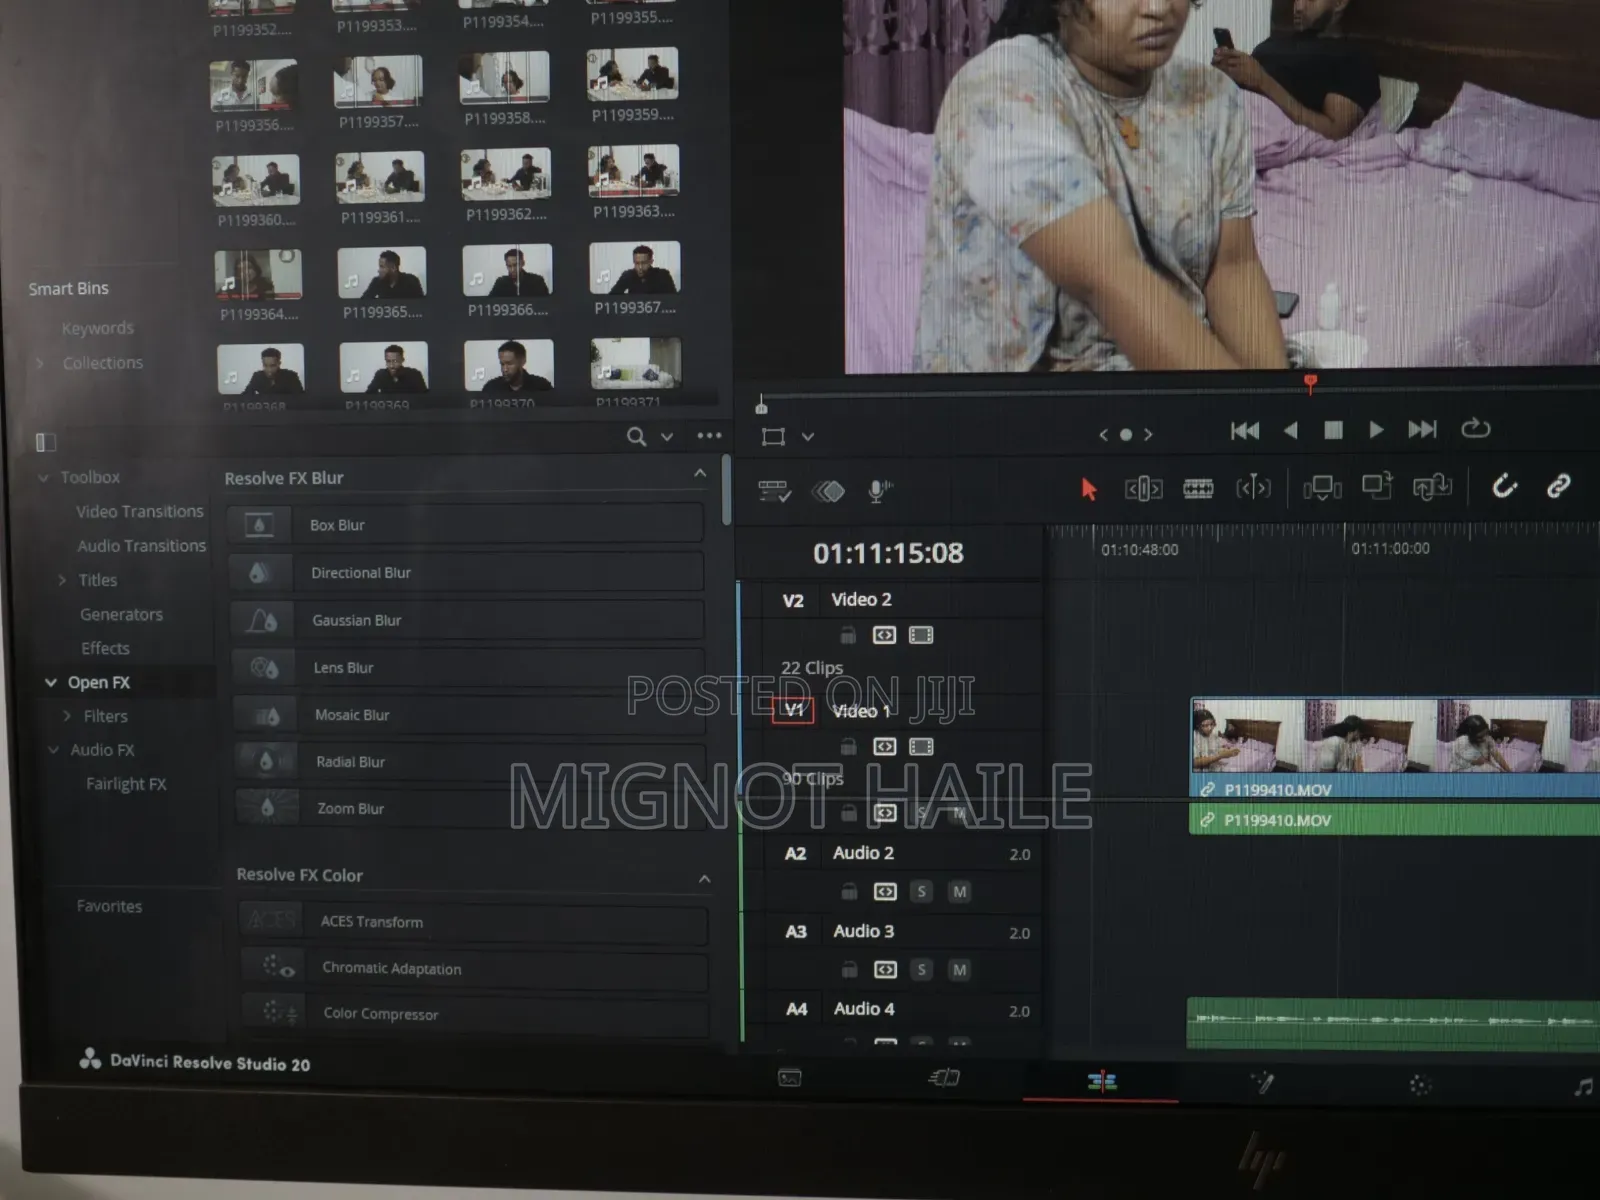Click the V1 track destination badge
Screen dimensions: 1600x1200
tap(793, 710)
